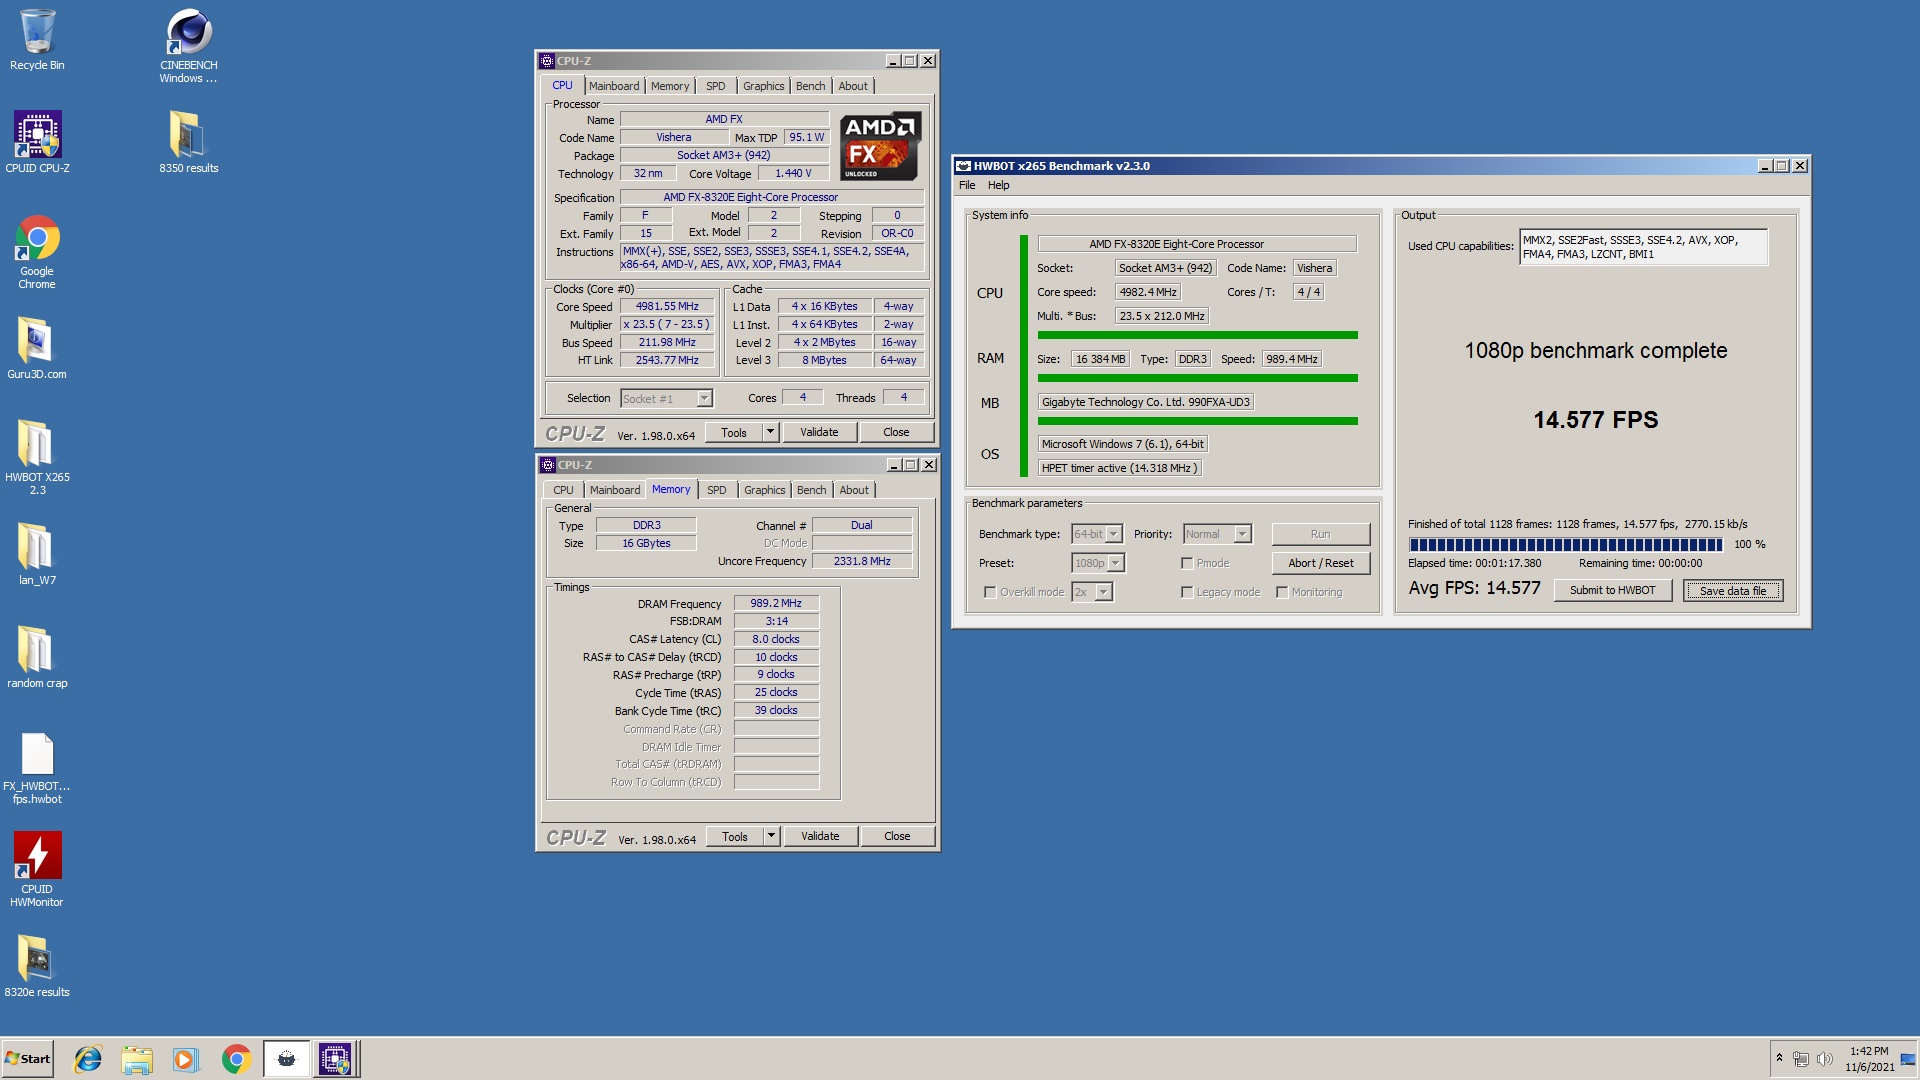This screenshot has height=1080, width=1920.
Task: Enable the Monitoring checkbox
Action: pyautogui.click(x=1282, y=592)
